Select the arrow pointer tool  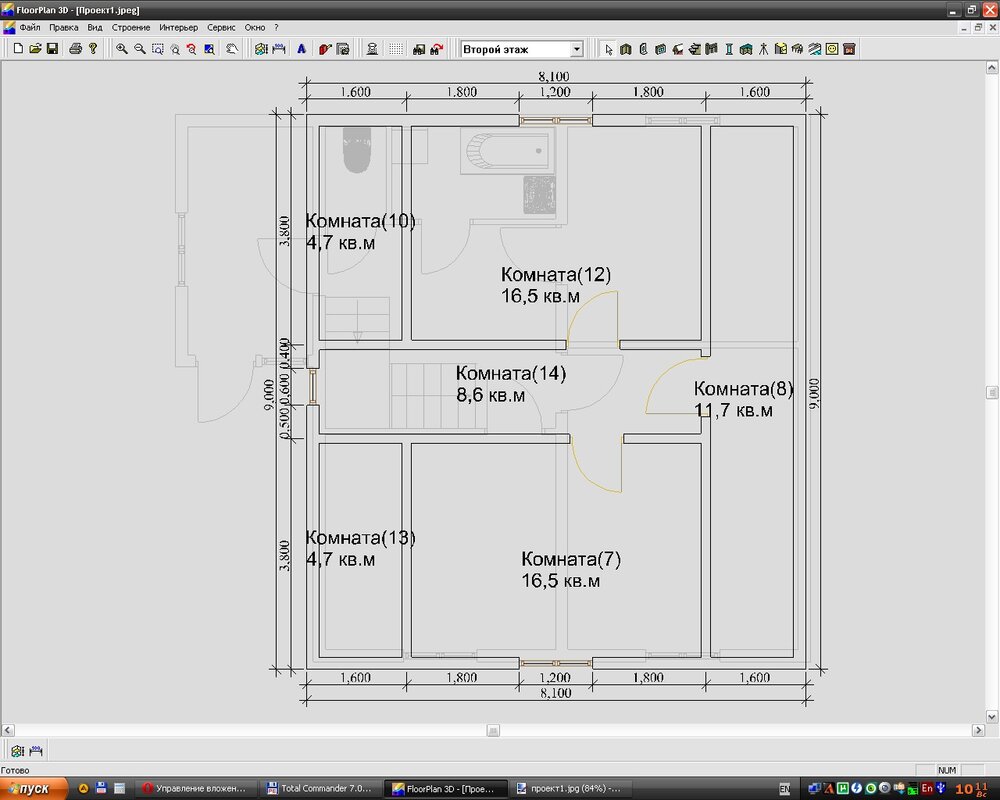608,49
